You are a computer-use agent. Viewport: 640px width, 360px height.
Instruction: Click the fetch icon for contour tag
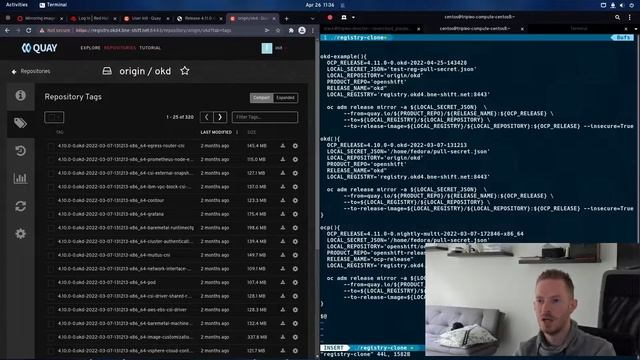[x=282, y=200]
